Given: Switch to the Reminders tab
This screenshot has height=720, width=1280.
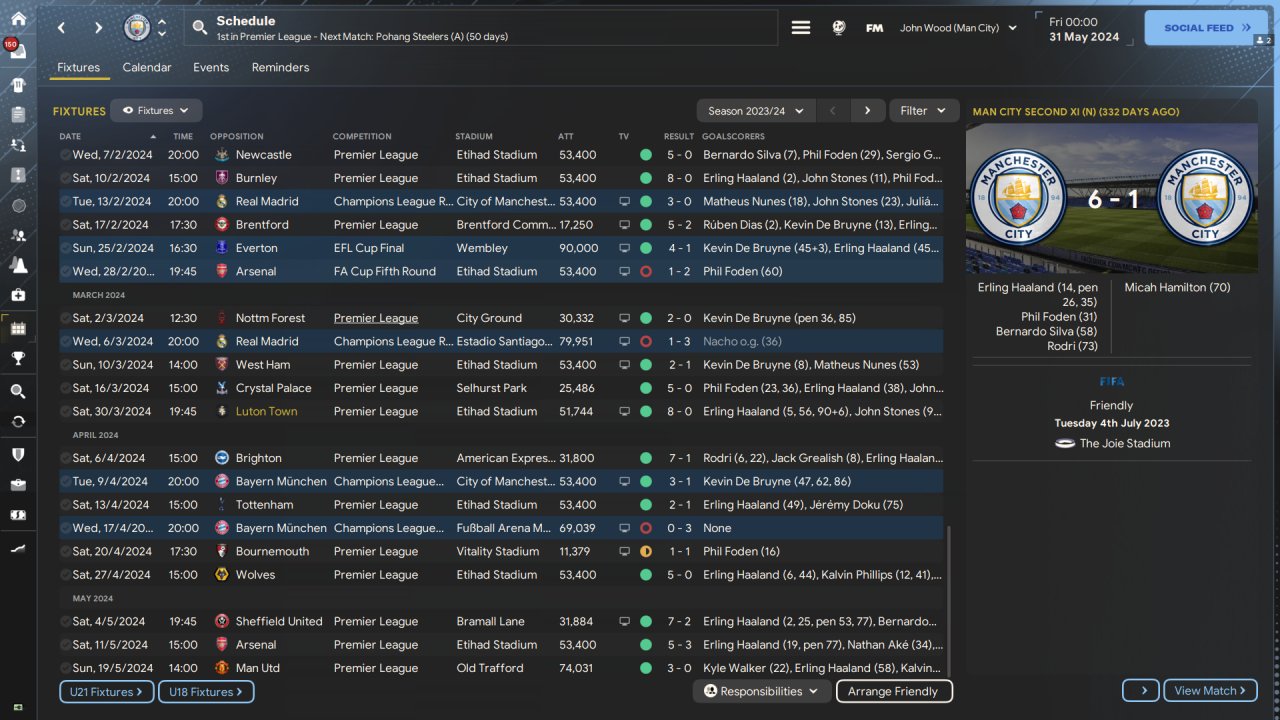Looking at the screenshot, I should [280, 67].
